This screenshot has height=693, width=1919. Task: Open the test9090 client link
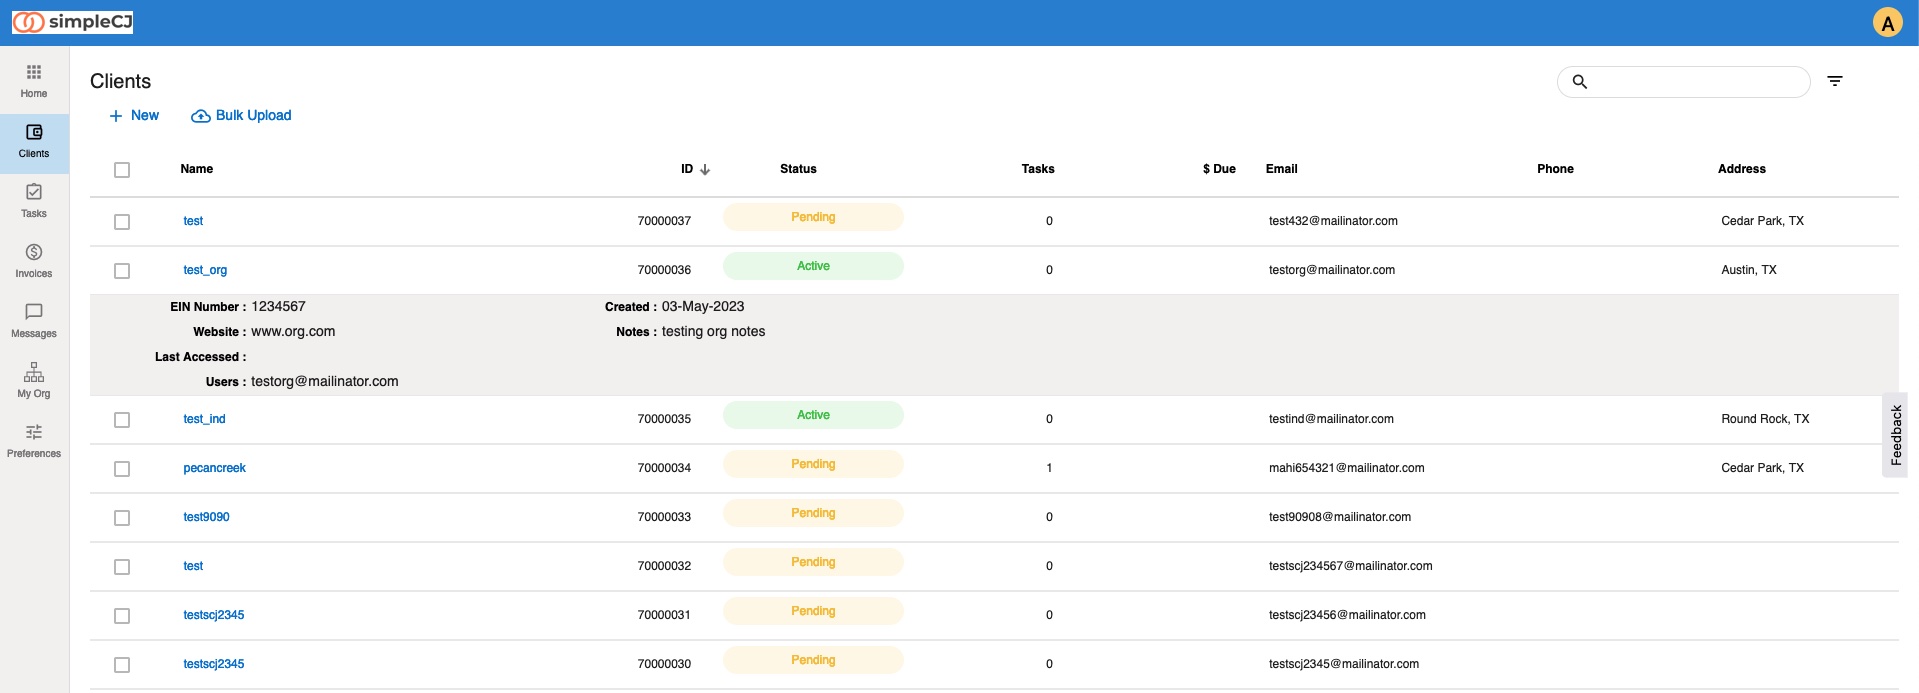pos(207,517)
